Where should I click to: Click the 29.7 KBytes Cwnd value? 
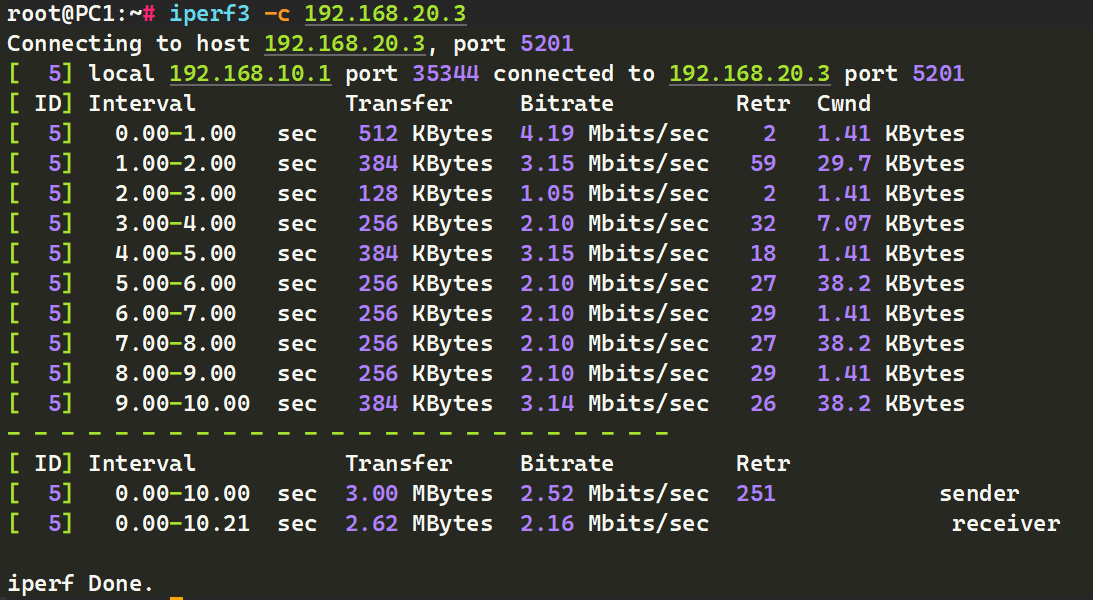click(891, 163)
